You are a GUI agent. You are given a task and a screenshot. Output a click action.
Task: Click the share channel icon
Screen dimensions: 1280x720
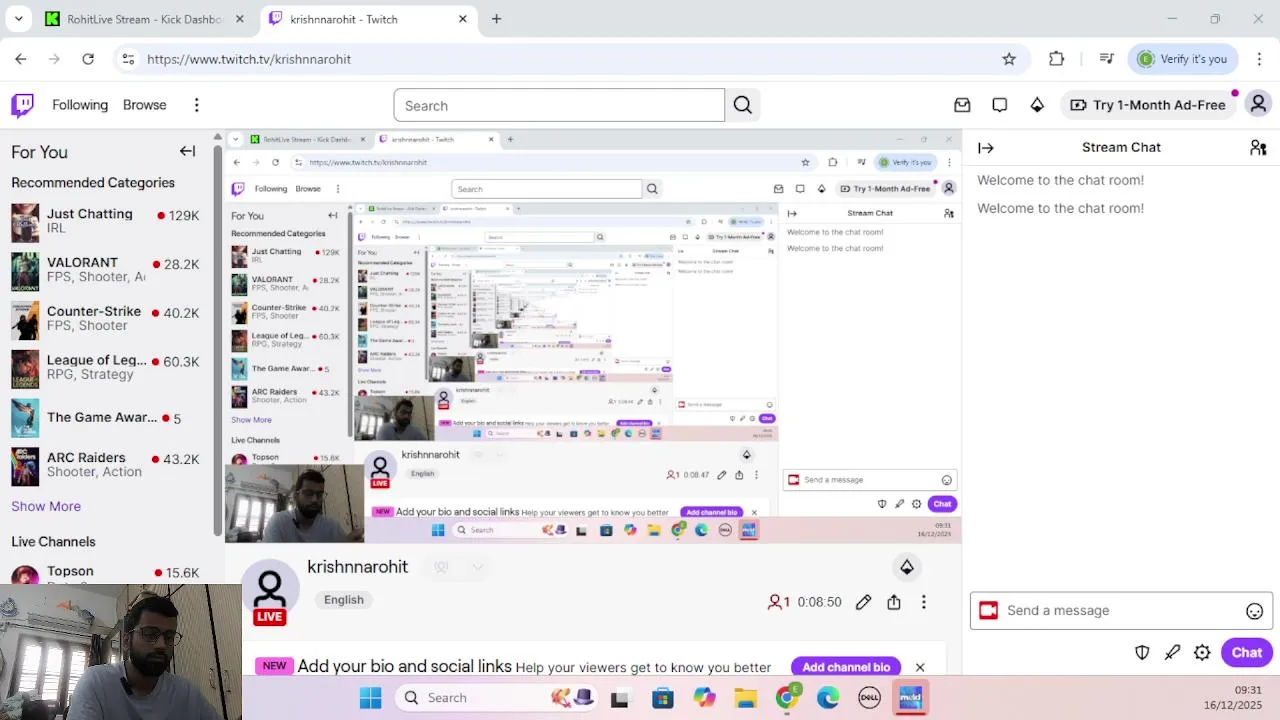pos(894,602)
